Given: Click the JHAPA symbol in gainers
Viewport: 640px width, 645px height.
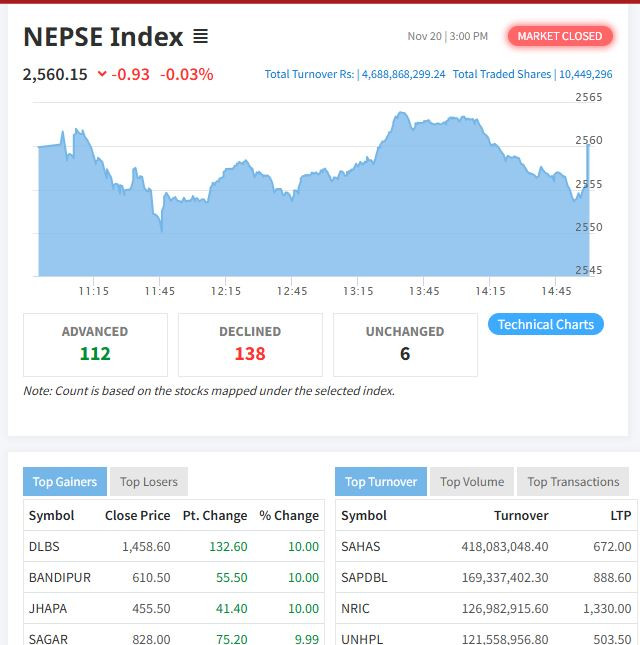Looking at the screenshot, I should click(46, 608).
